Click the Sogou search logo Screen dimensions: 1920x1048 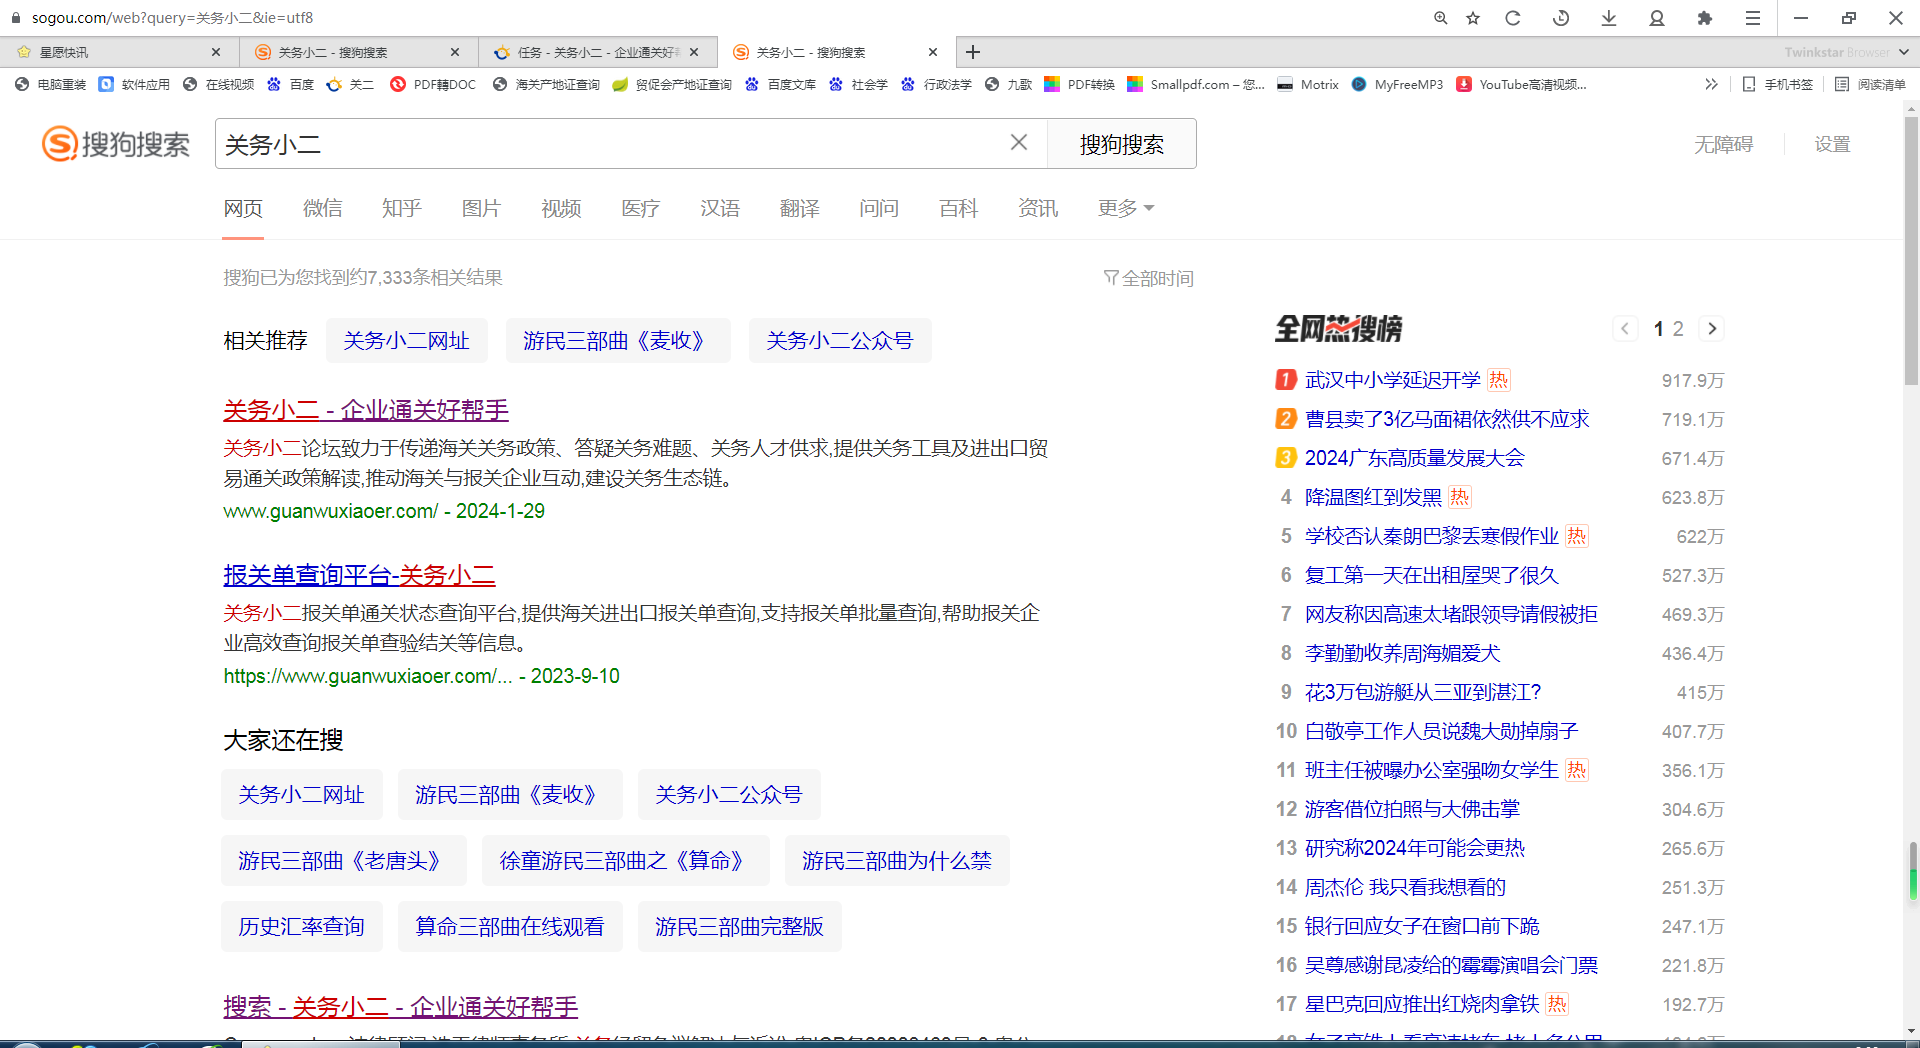(x=115, y=144)
